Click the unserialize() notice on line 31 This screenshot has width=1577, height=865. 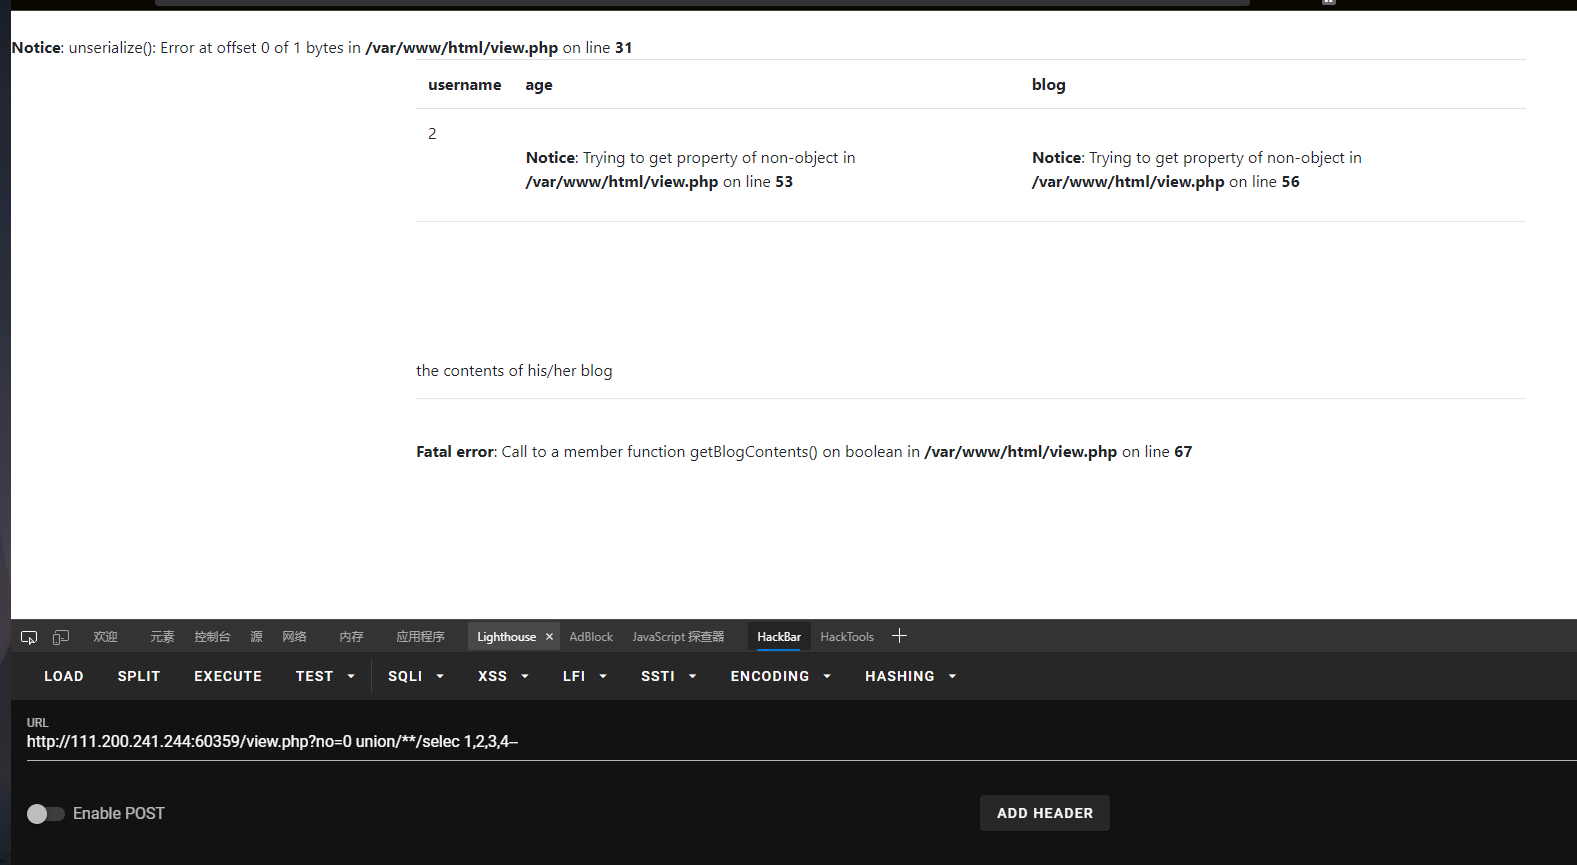click(x=322, y=48)
